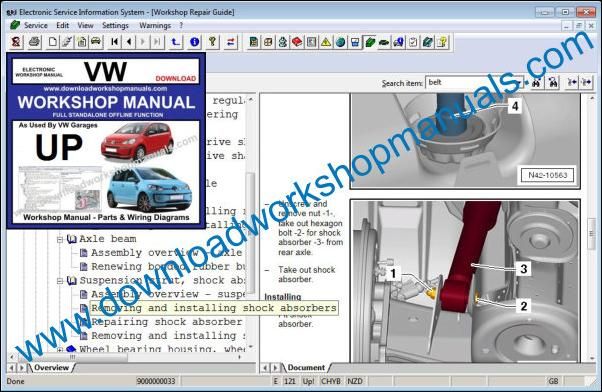Click the teal mechanic figure icon
The width and height of the screenshot is (602, 392).
point(283,42)
